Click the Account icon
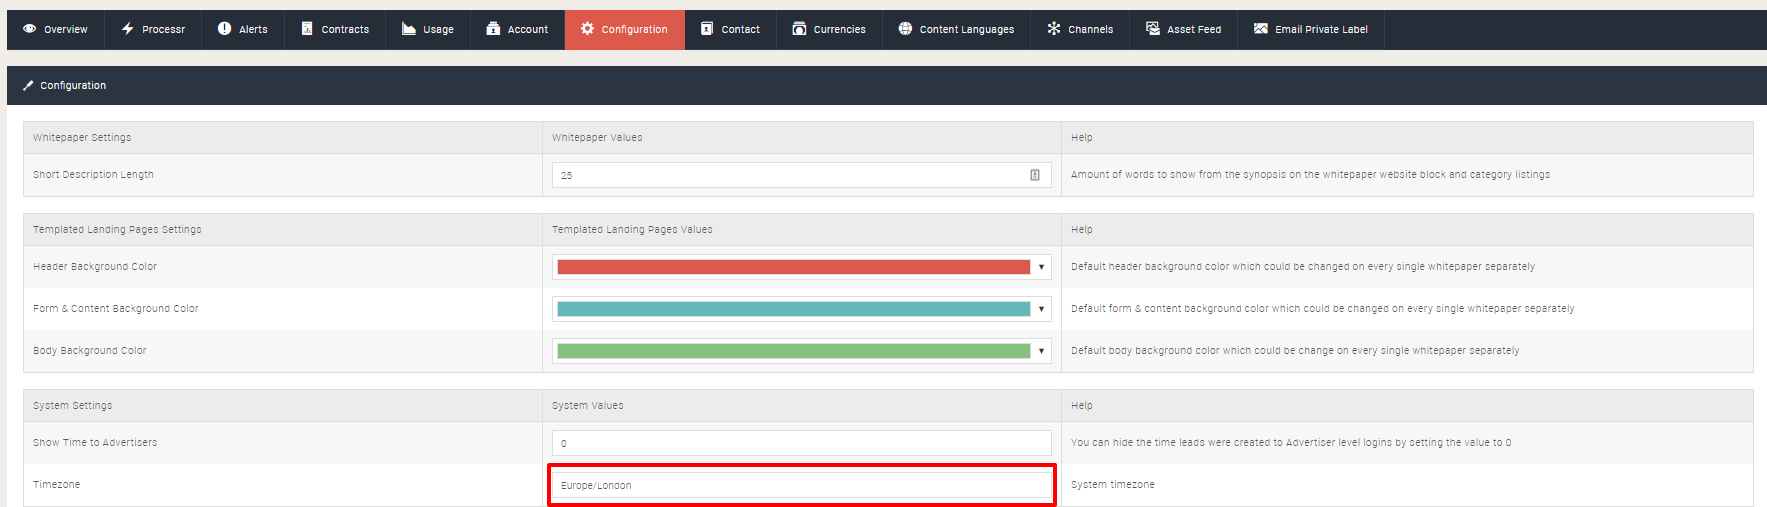 click(x=493, y=29)
